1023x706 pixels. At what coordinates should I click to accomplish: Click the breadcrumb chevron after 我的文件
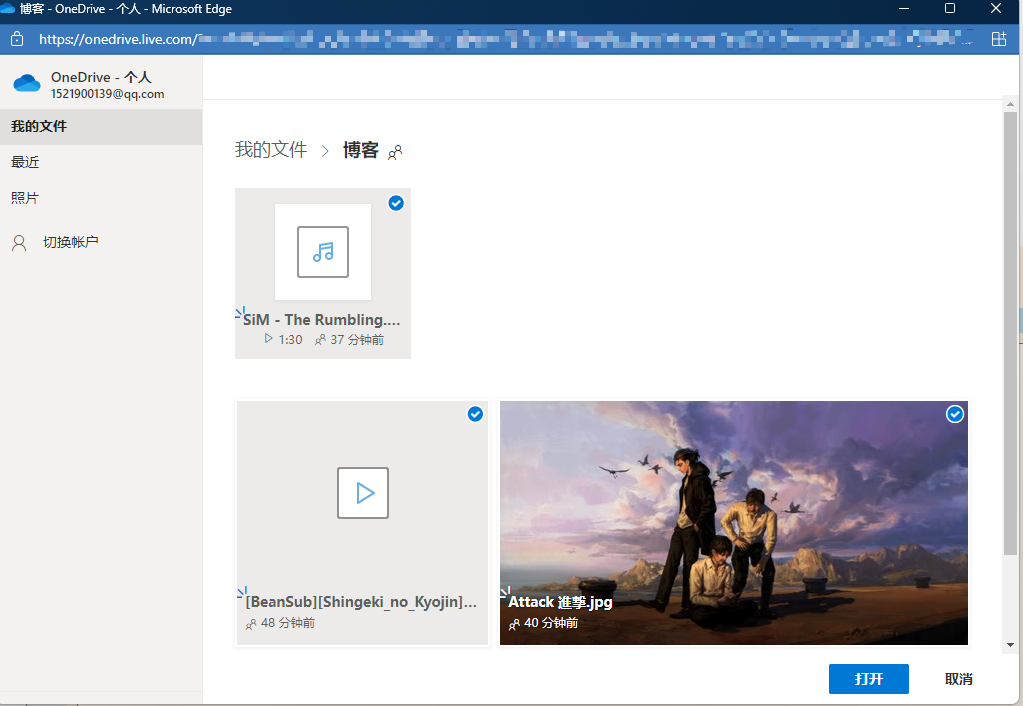point(325,151)
